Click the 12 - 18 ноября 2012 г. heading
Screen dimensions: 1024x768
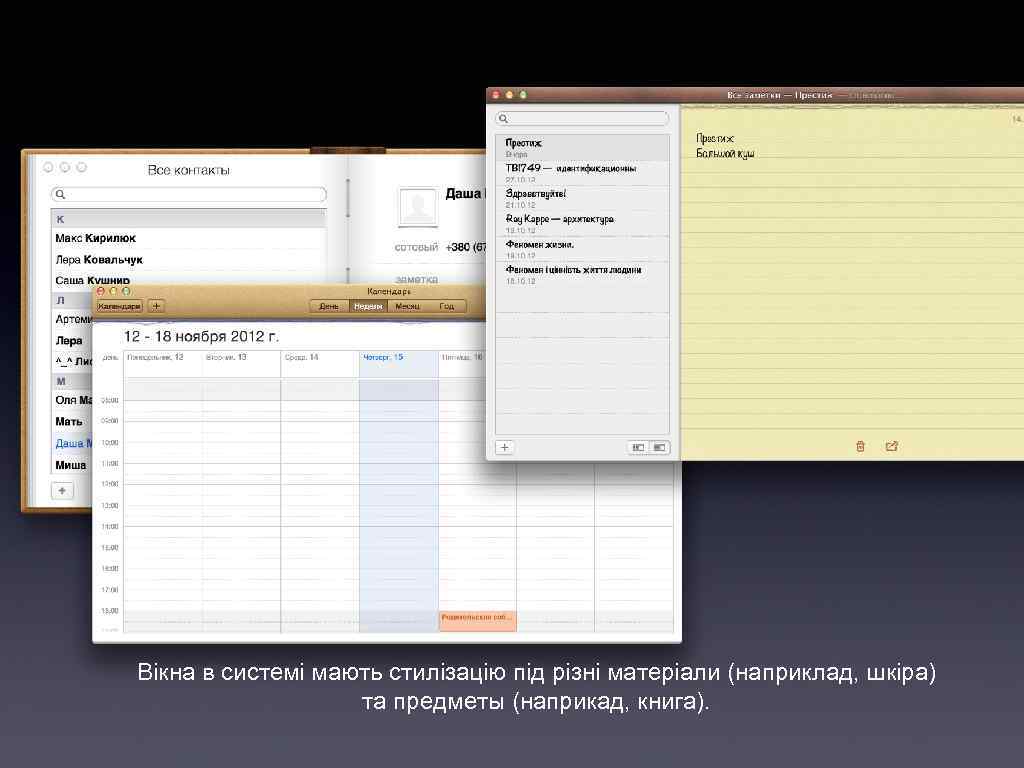(x=201, y=336)
